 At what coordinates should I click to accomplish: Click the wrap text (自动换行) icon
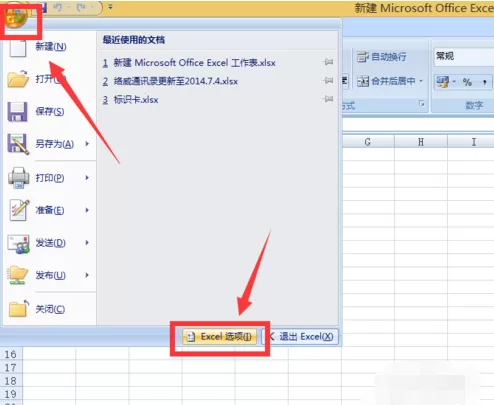363,57
